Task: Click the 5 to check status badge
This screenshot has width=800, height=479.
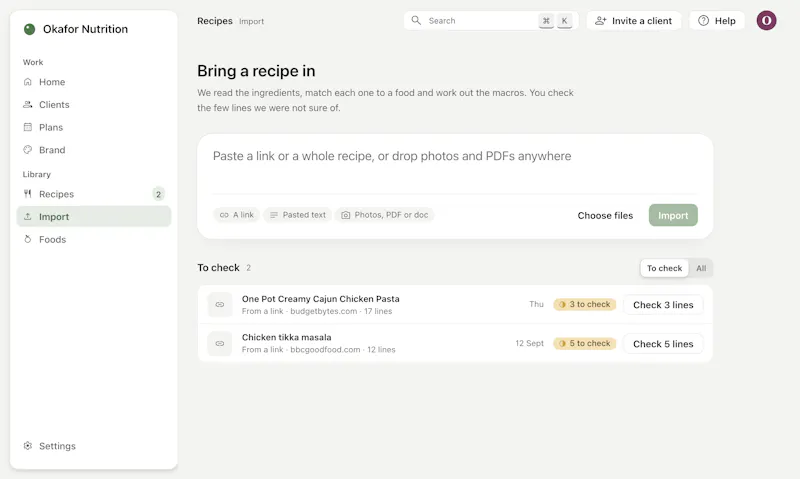Action: pyautogui.click(x=585, y=343)
